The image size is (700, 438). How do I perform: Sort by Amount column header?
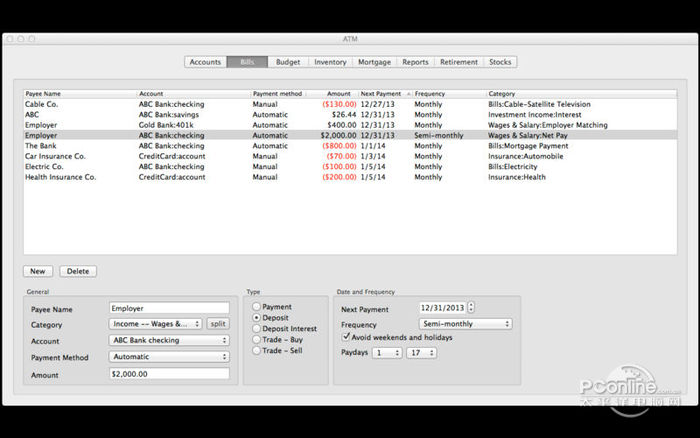pos(332,94)
